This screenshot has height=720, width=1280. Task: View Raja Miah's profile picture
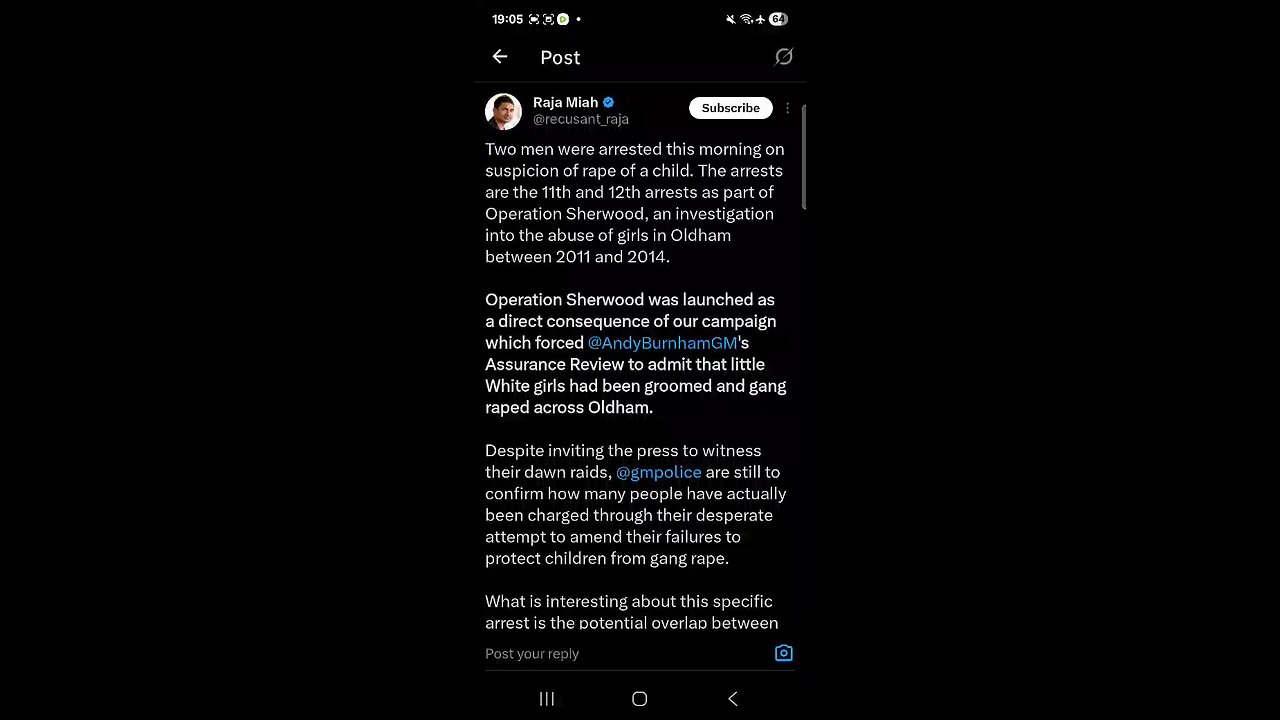[503, 111]
